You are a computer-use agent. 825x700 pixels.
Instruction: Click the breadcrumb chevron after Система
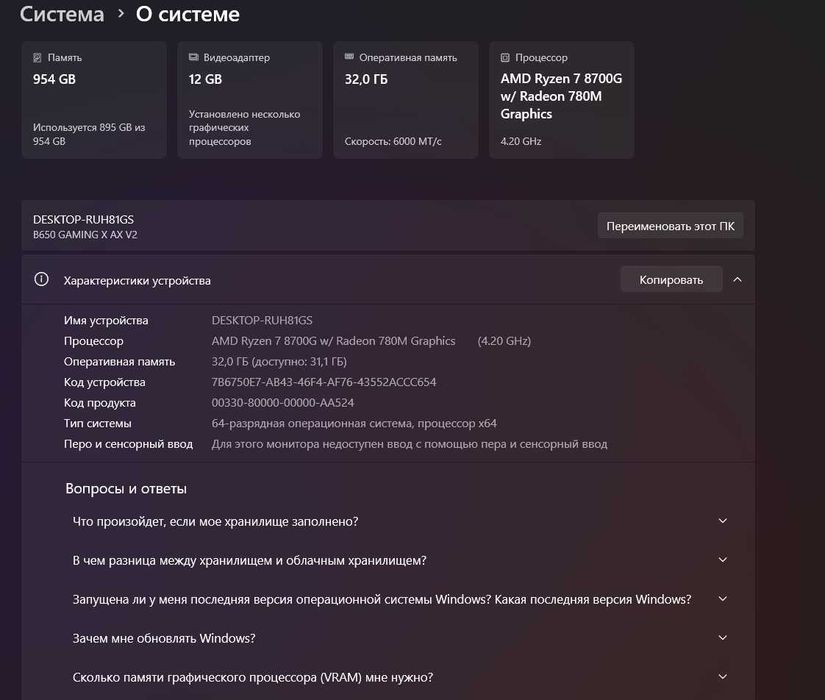coord(120,15)
